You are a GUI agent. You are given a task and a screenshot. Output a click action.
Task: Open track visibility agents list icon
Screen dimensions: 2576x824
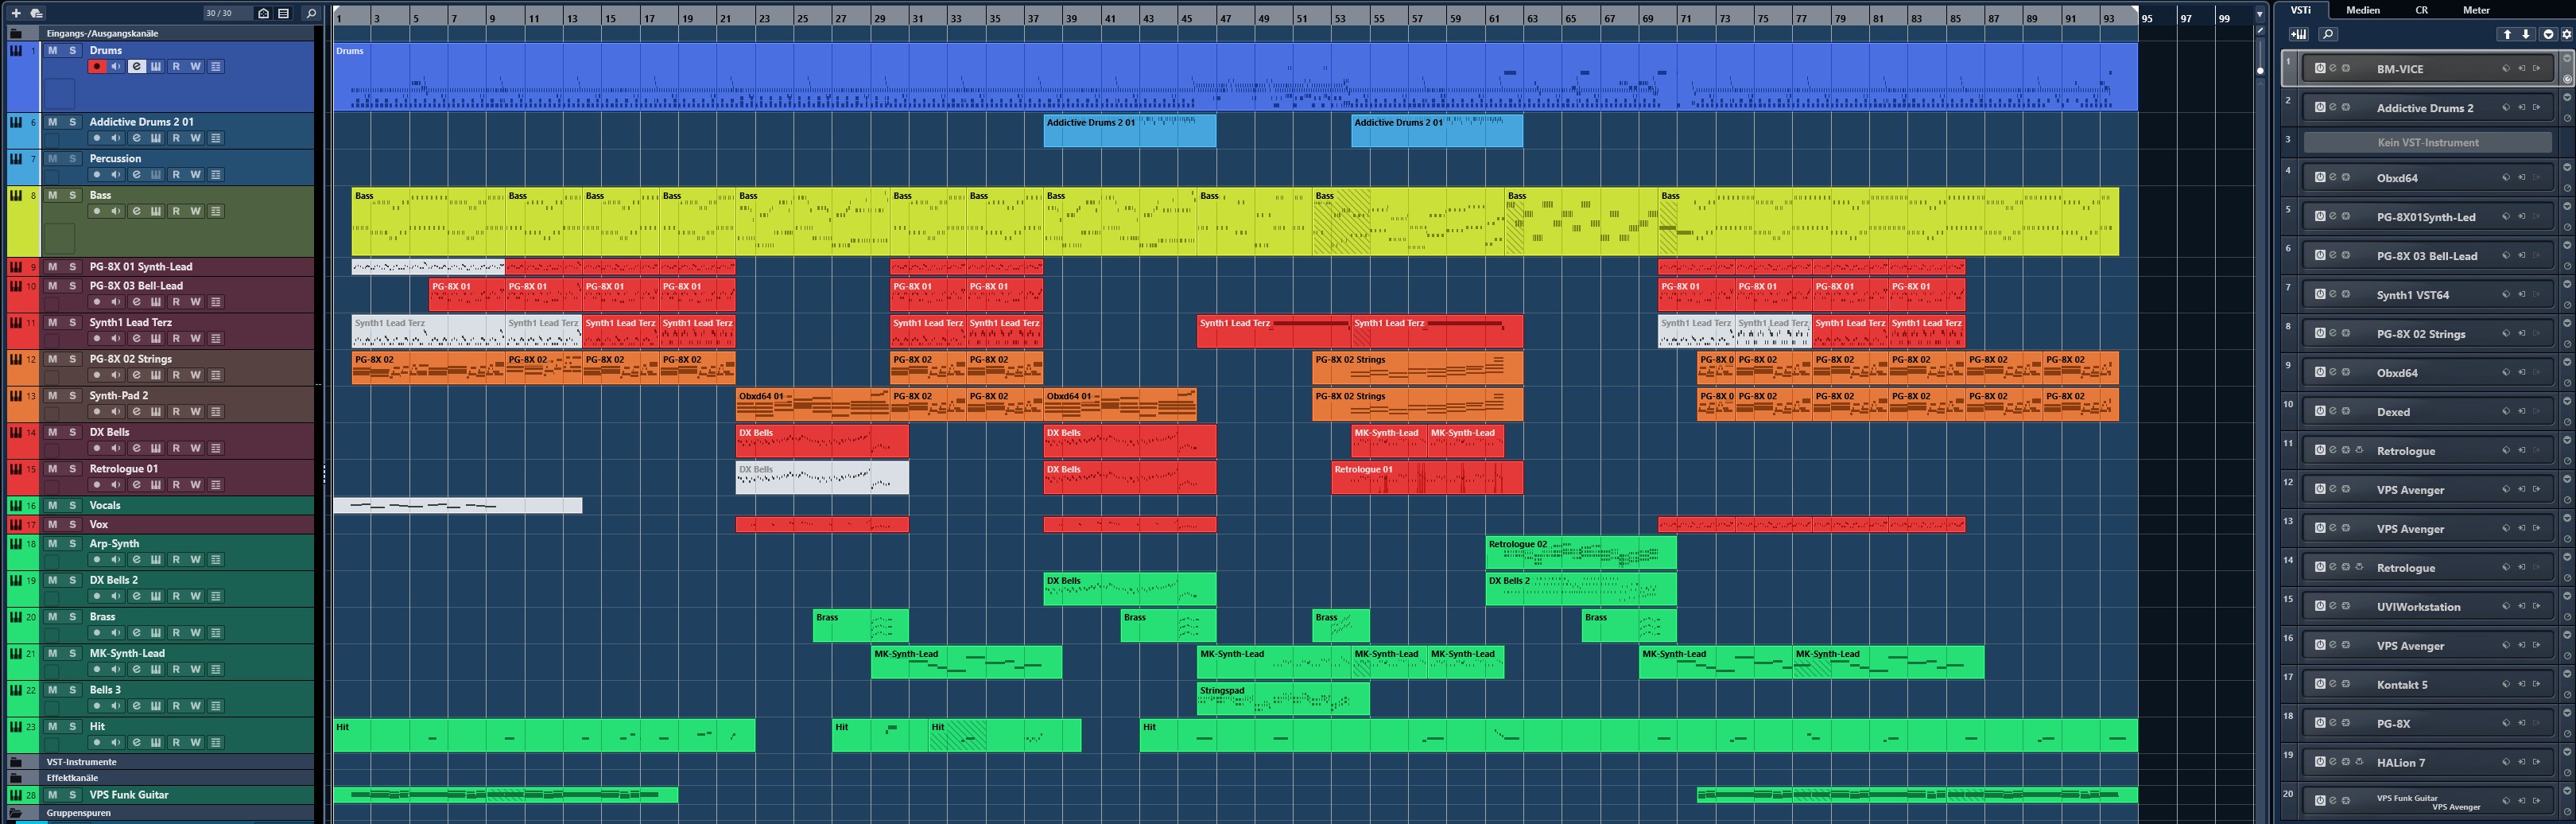coord(284,13)
